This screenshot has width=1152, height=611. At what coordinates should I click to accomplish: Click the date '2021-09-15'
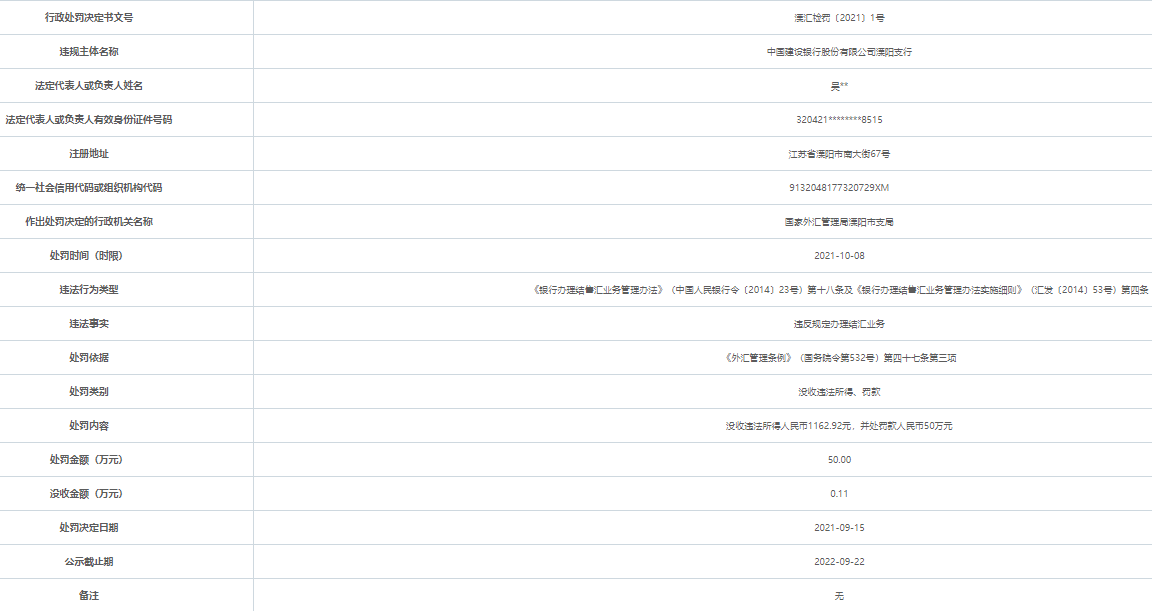(839, 527)
